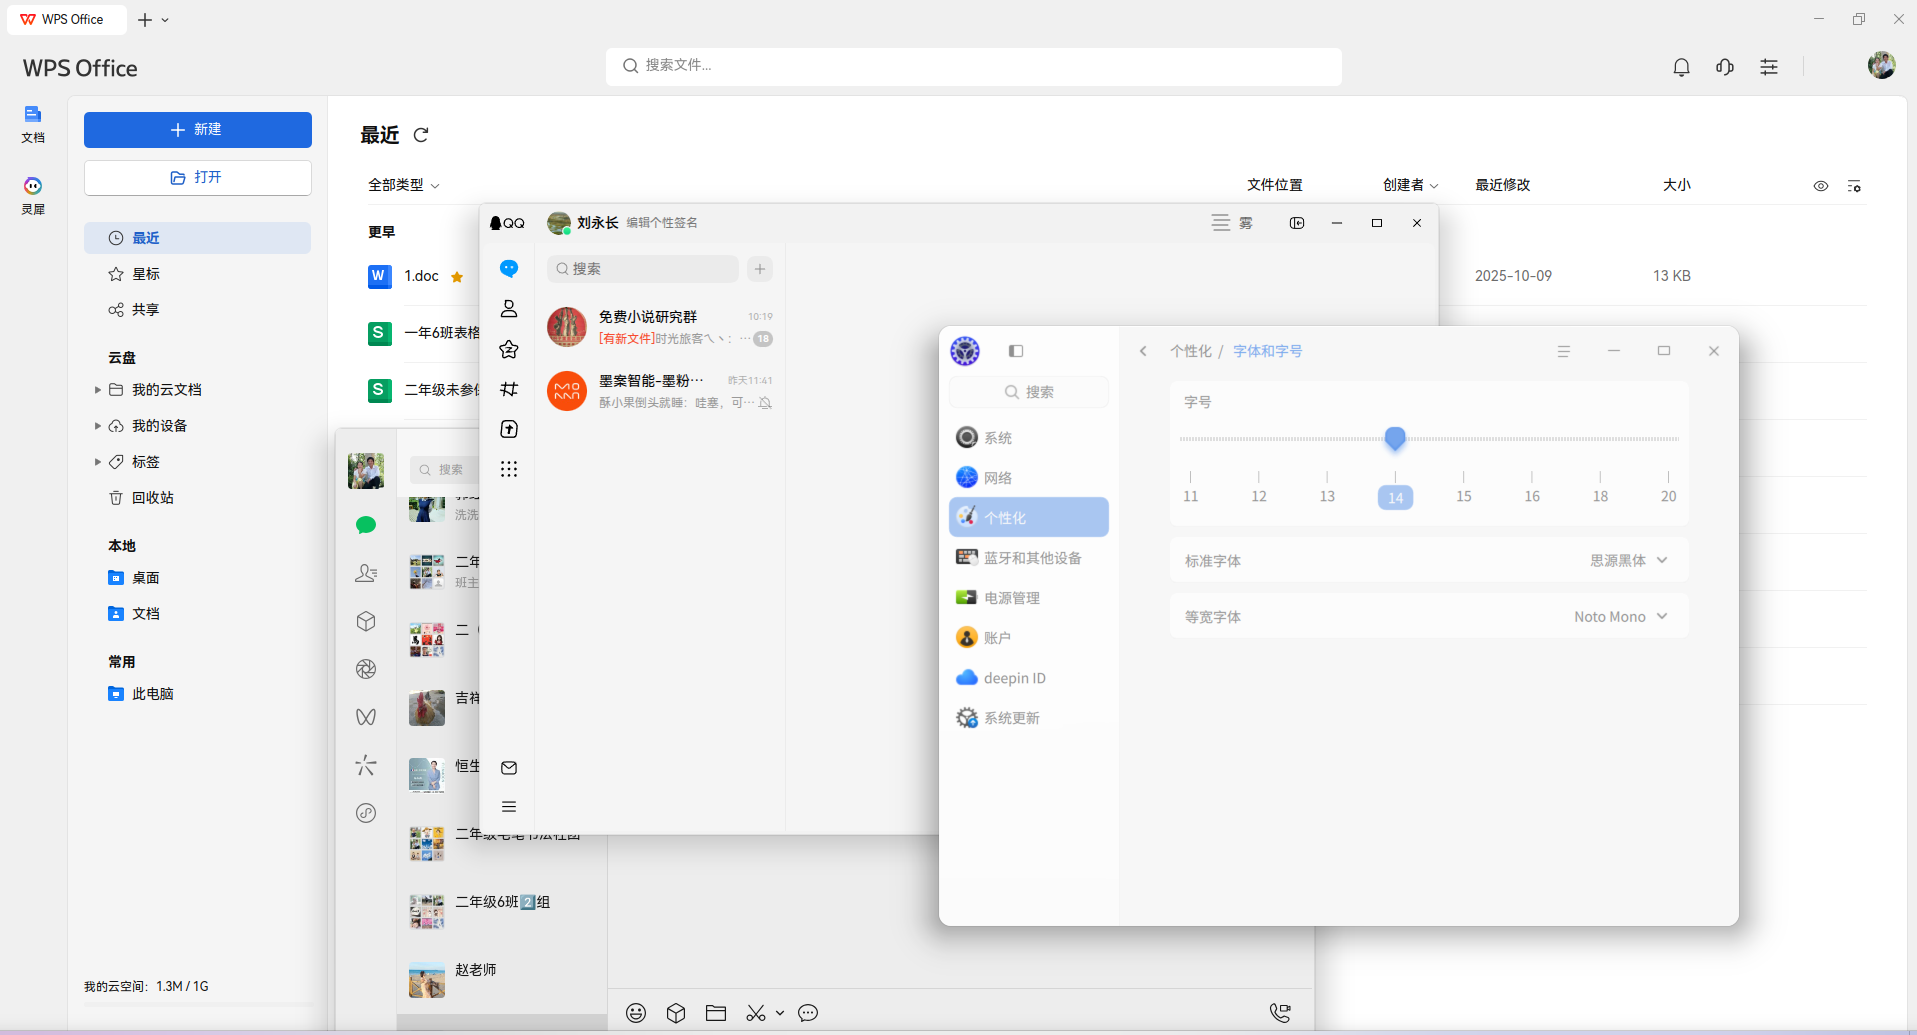This screenshot has width=1917, height=1035.
Task: Click the plus button beside QQ search
Action: point(760,269)
